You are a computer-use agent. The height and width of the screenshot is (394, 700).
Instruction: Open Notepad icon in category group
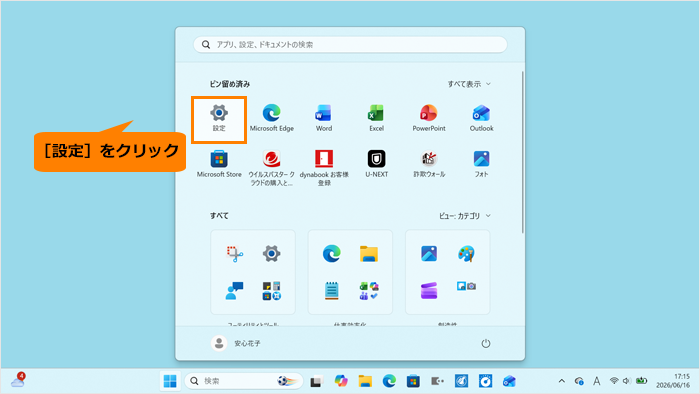(x=332, y=290)
